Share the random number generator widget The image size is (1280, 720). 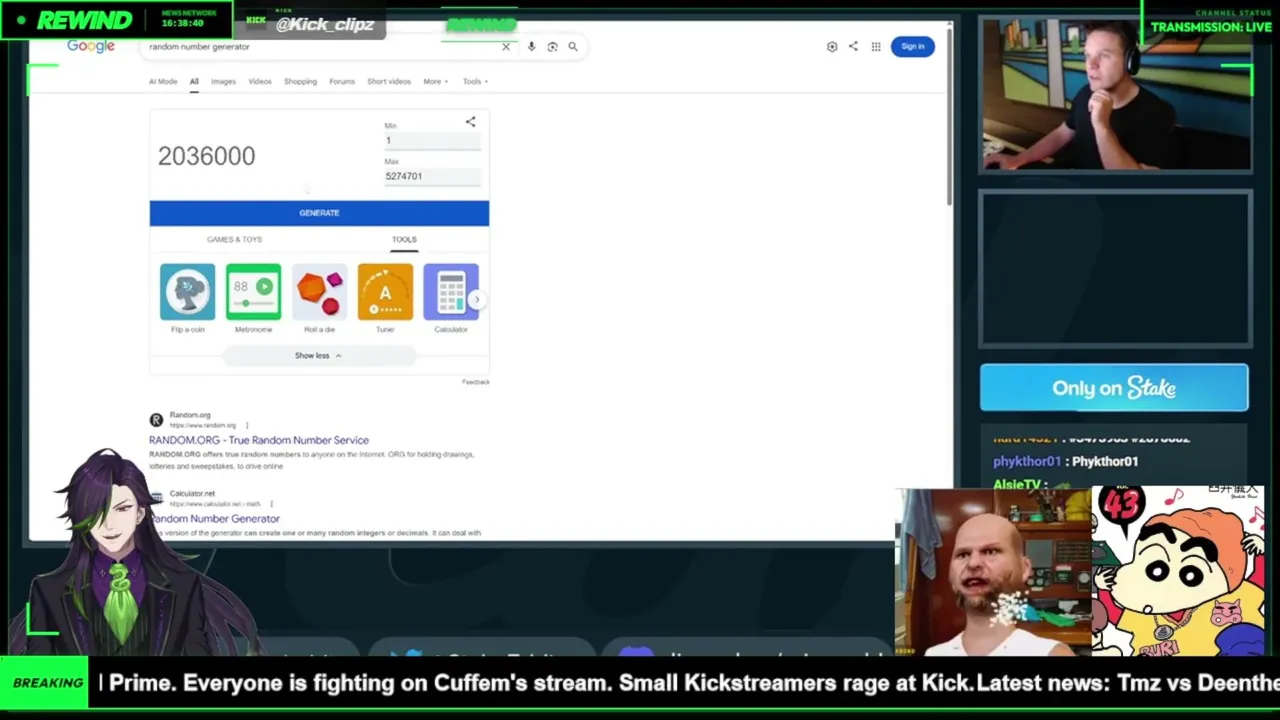[x=470, y=122]
